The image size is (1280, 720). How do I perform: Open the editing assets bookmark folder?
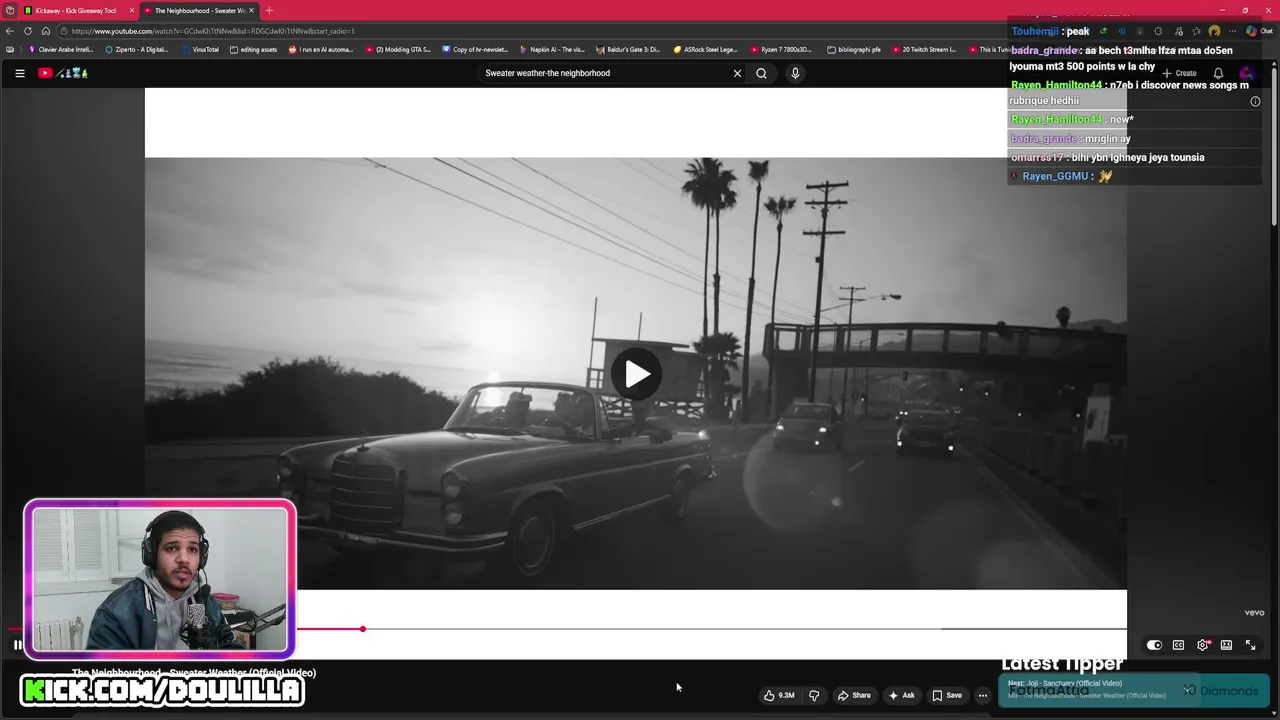[x=253, y=49]
